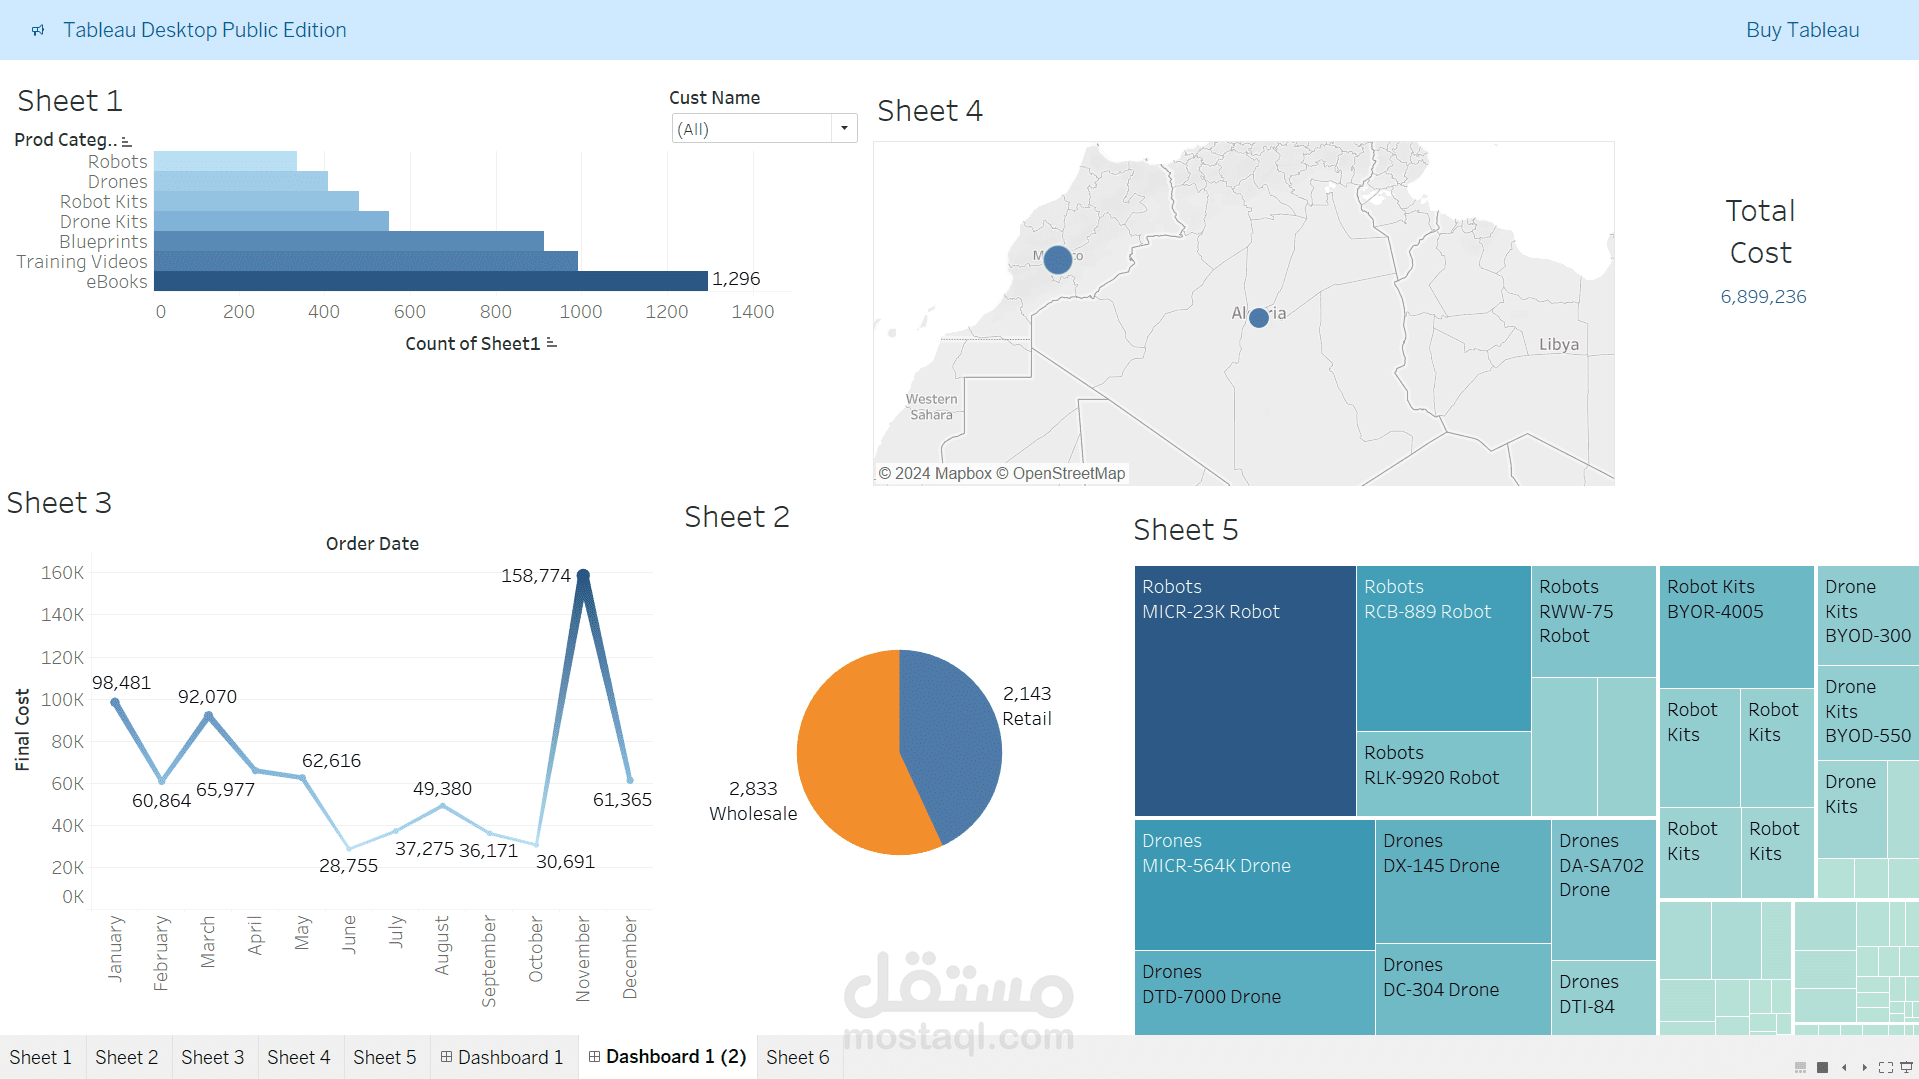Select the DX-145 Drone treemap tile

1463,881
